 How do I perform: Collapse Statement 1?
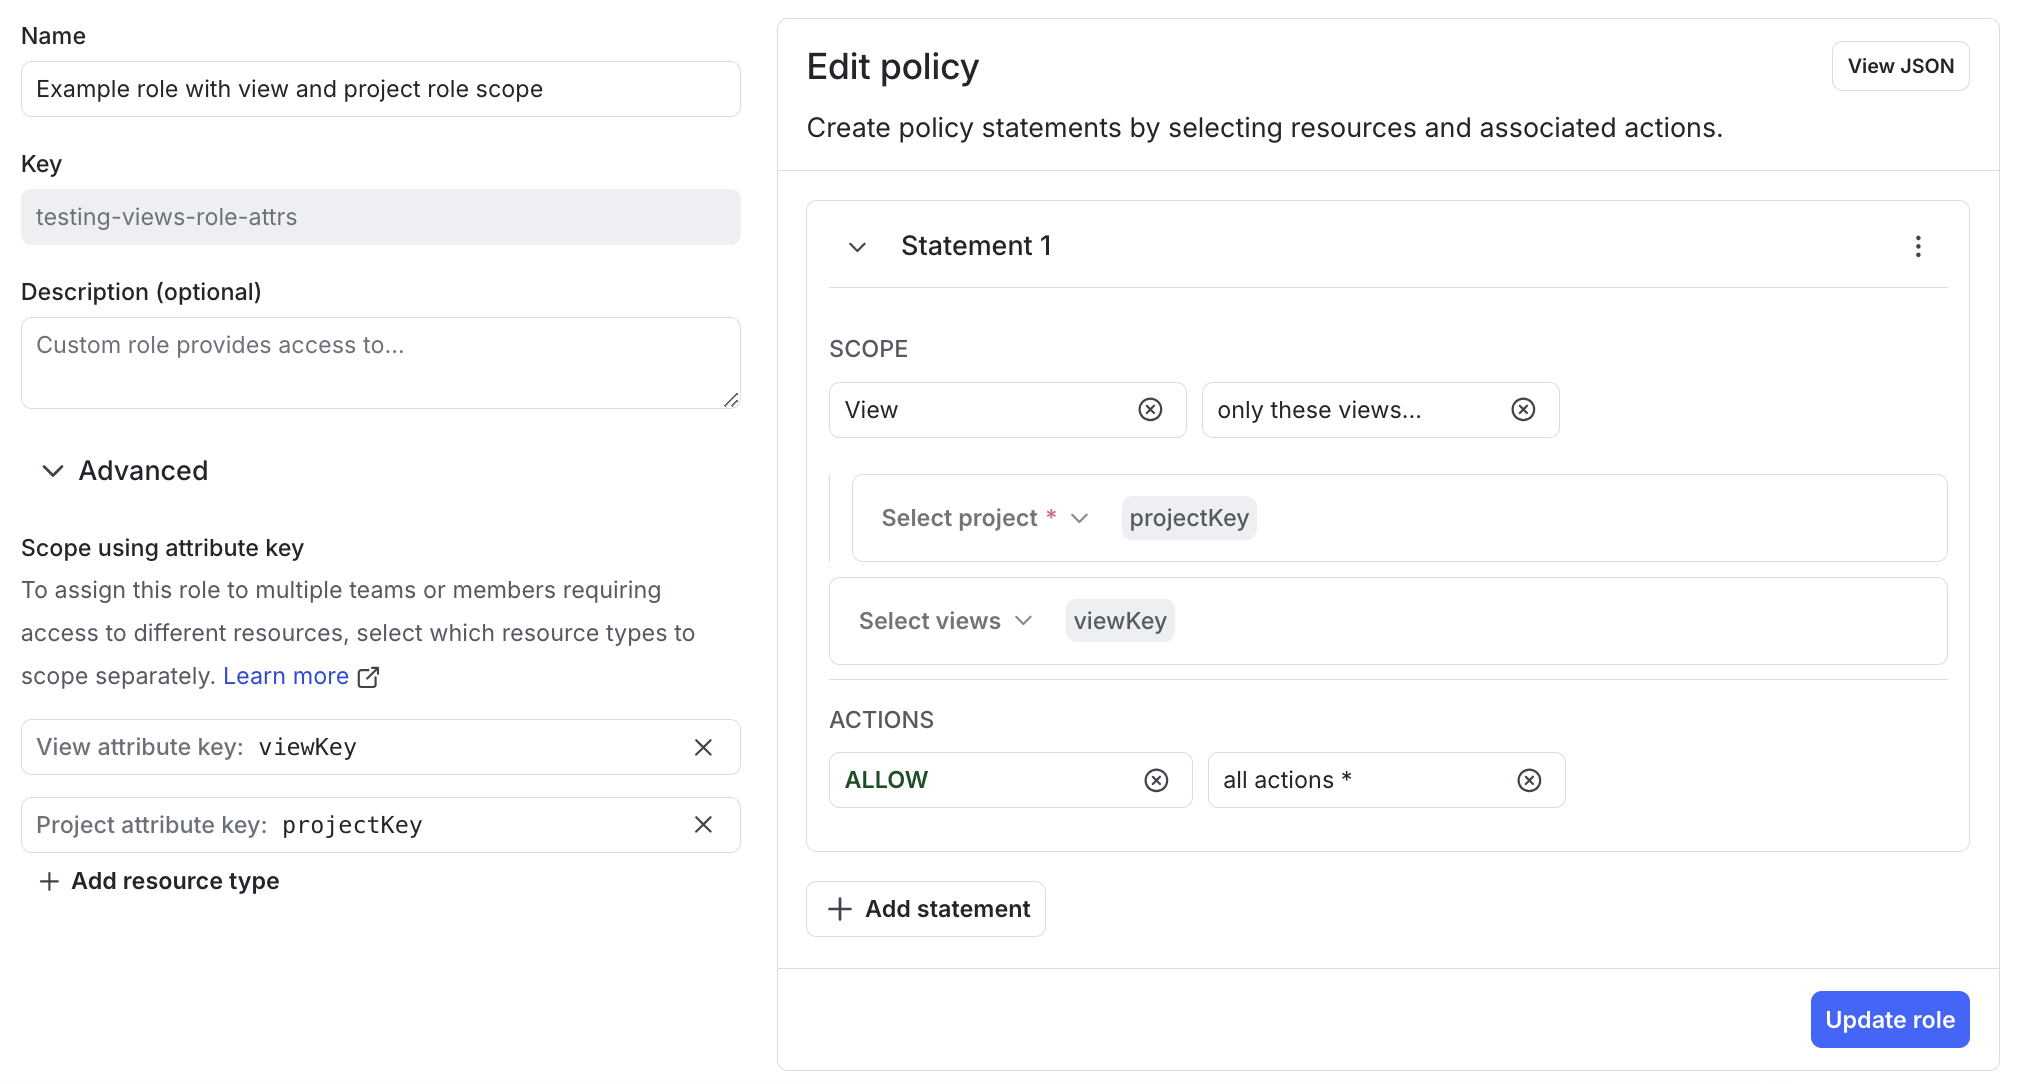[x=857, y=246]
